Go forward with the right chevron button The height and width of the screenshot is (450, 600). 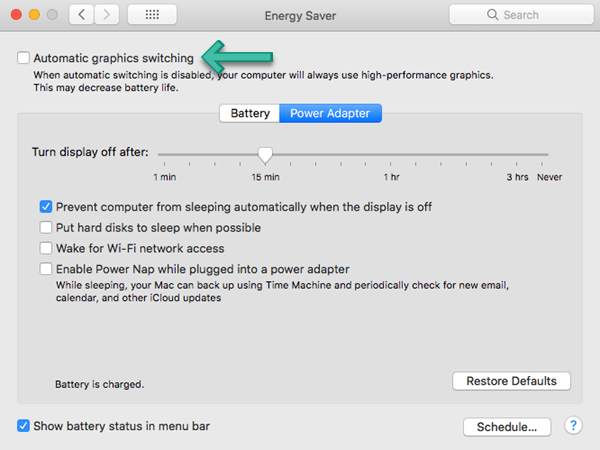click(x=106, y=15)
